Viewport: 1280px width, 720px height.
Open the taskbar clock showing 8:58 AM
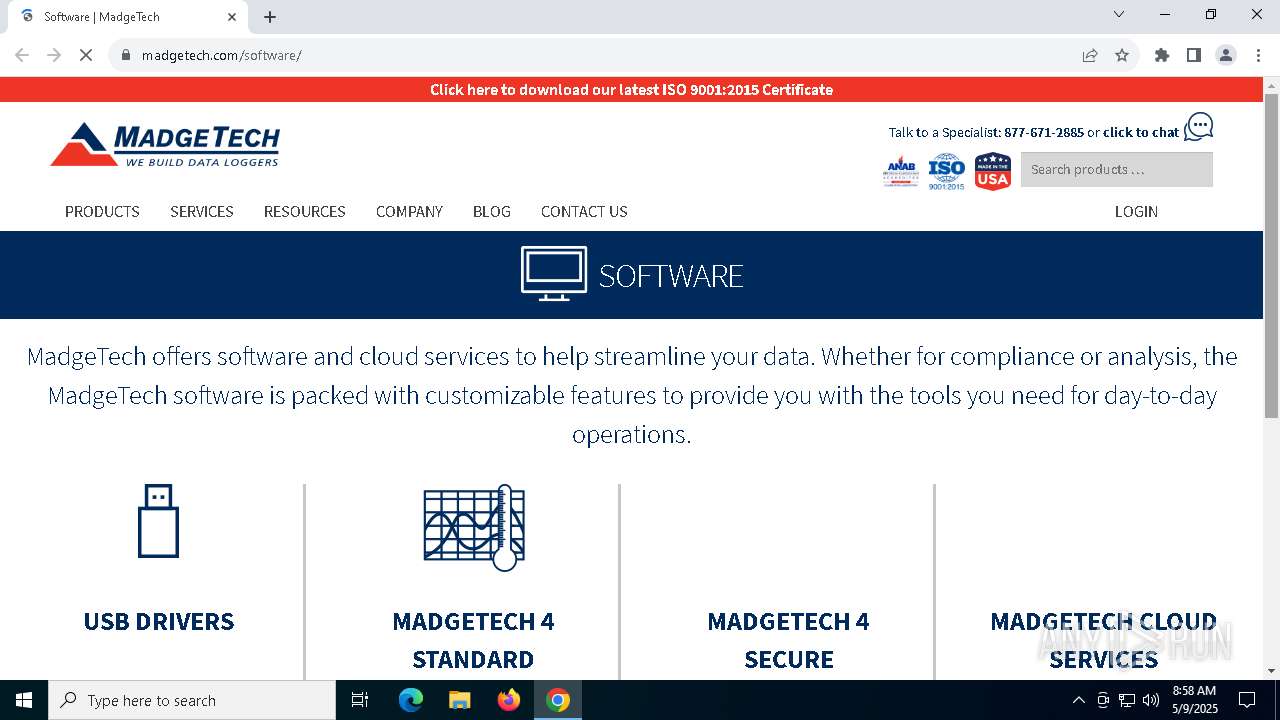1194,700
